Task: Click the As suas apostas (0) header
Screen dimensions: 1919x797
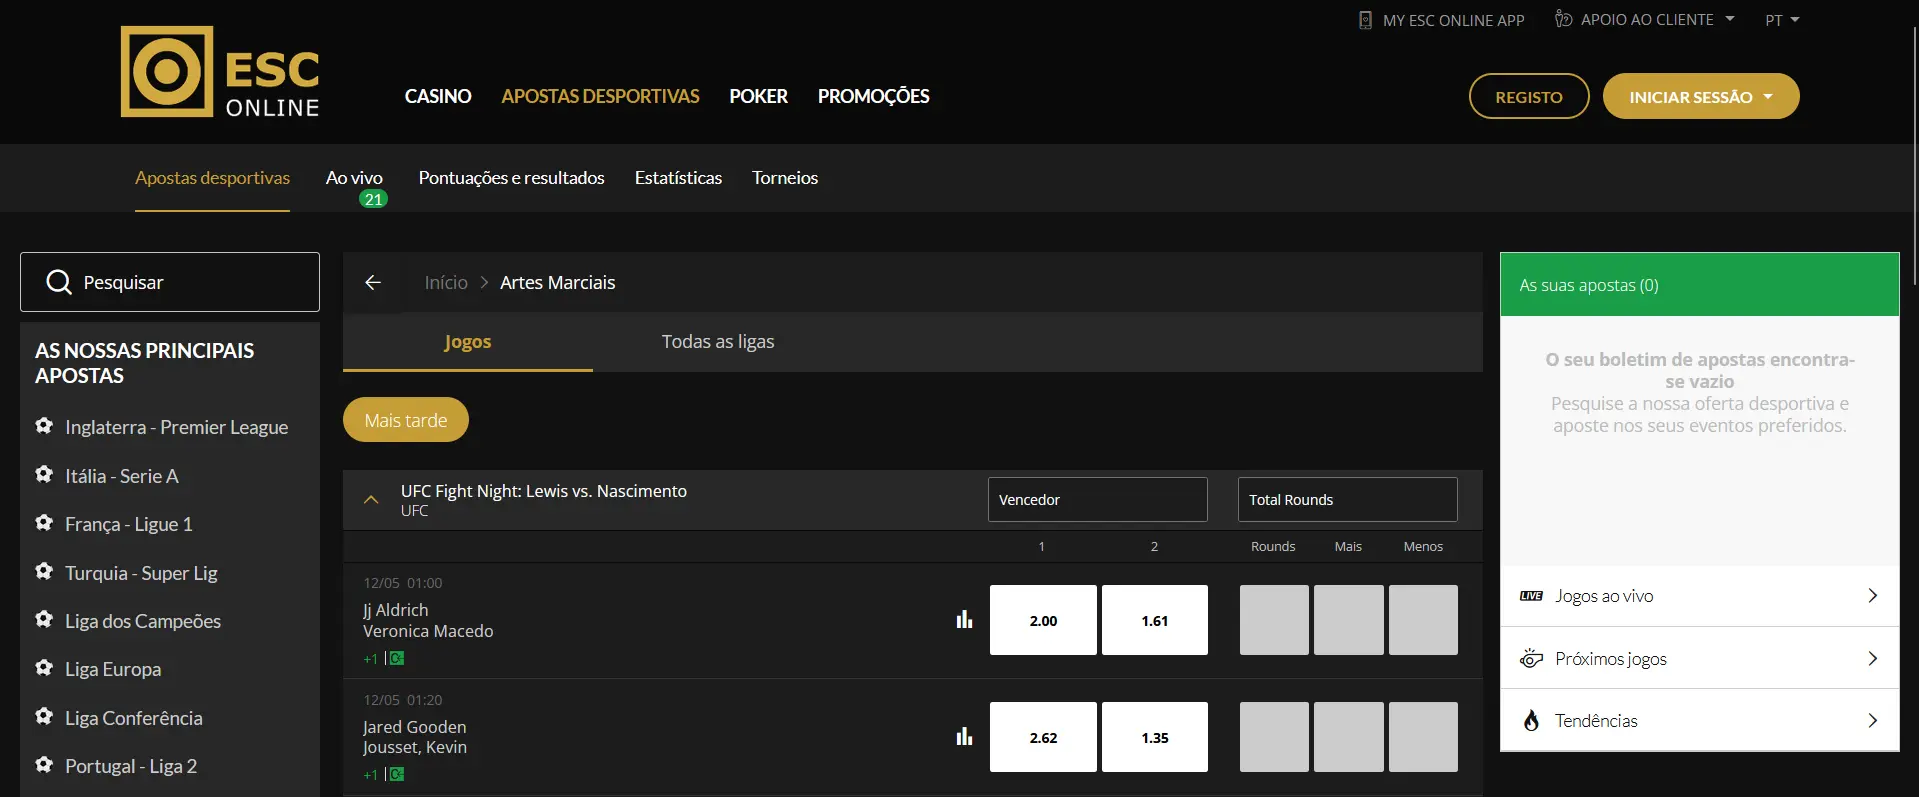Action: pos(1699,285)
